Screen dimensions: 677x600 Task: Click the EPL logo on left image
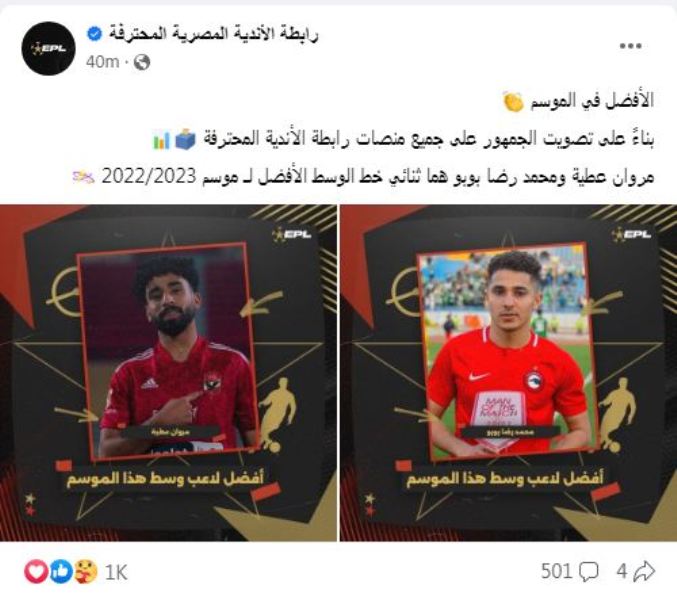[x=292, y=234]
